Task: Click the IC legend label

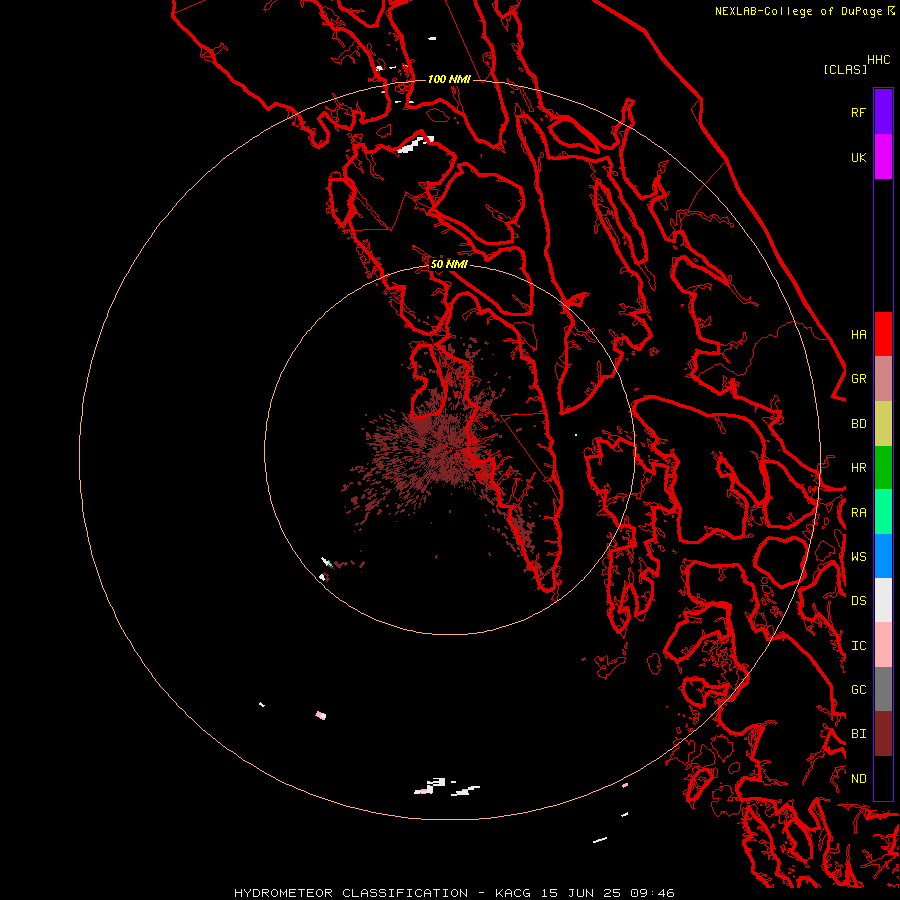Action: [858, 646]
